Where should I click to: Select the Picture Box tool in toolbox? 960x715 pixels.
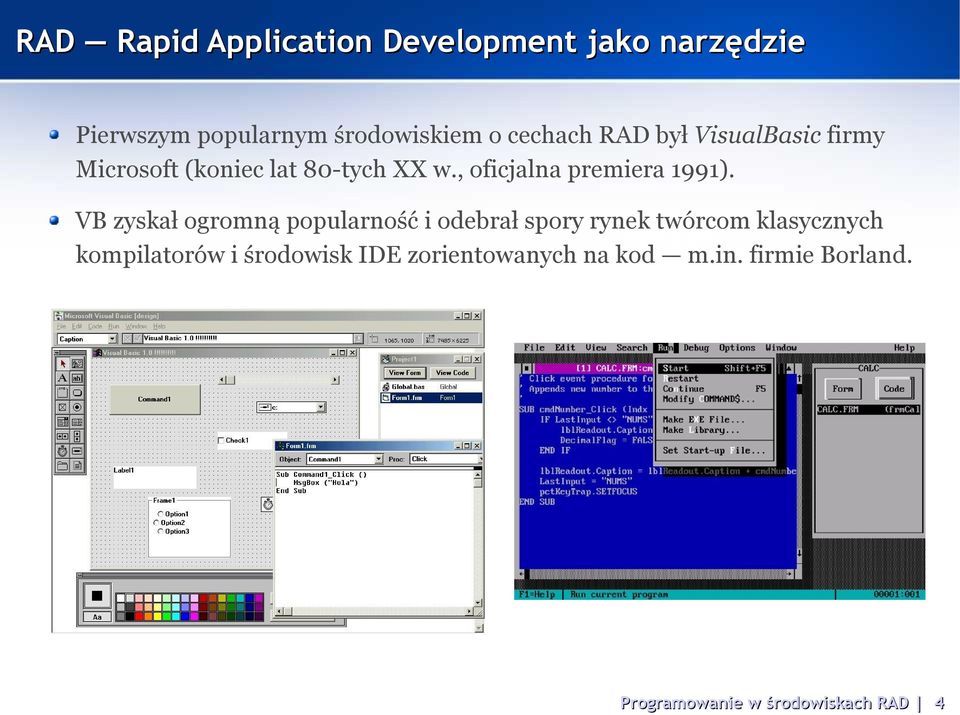click(x=77, y=364)
